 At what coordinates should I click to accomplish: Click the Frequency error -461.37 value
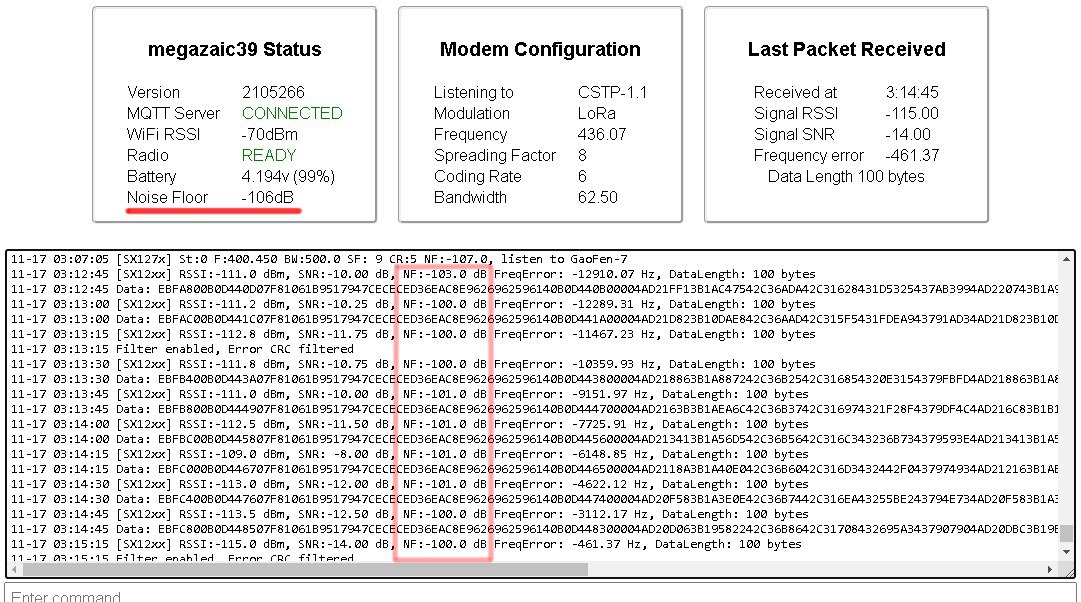912,155
